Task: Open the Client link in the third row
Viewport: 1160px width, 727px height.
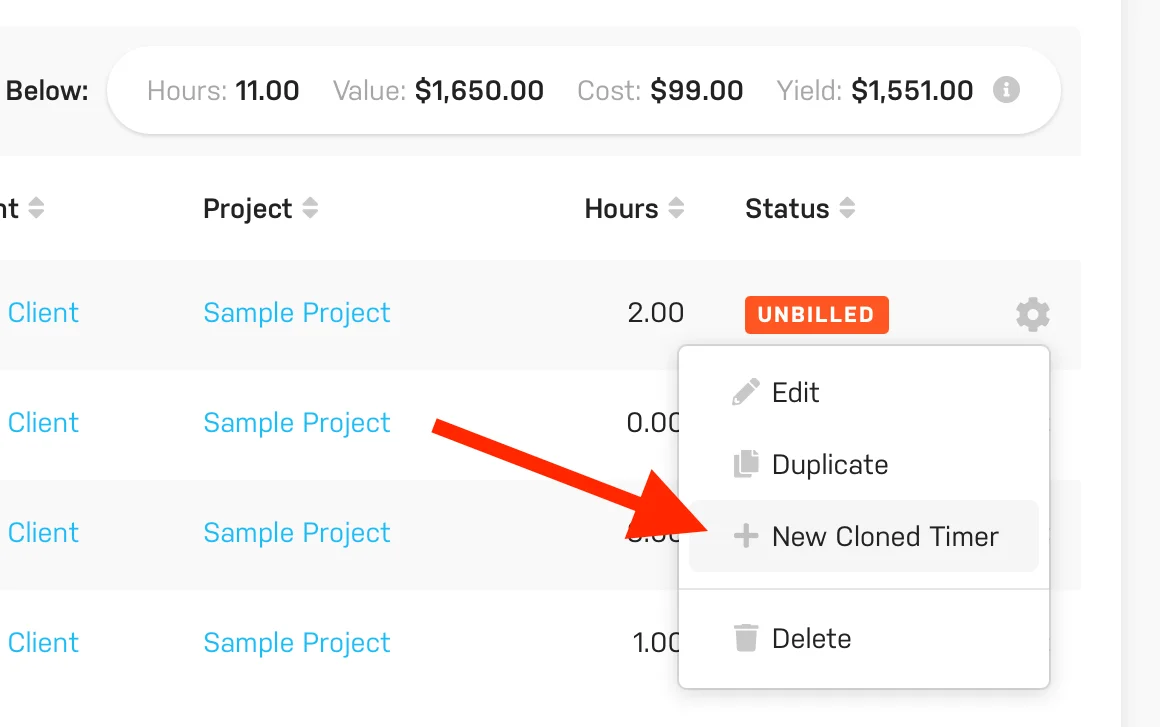Action: [x=43, y=533]
